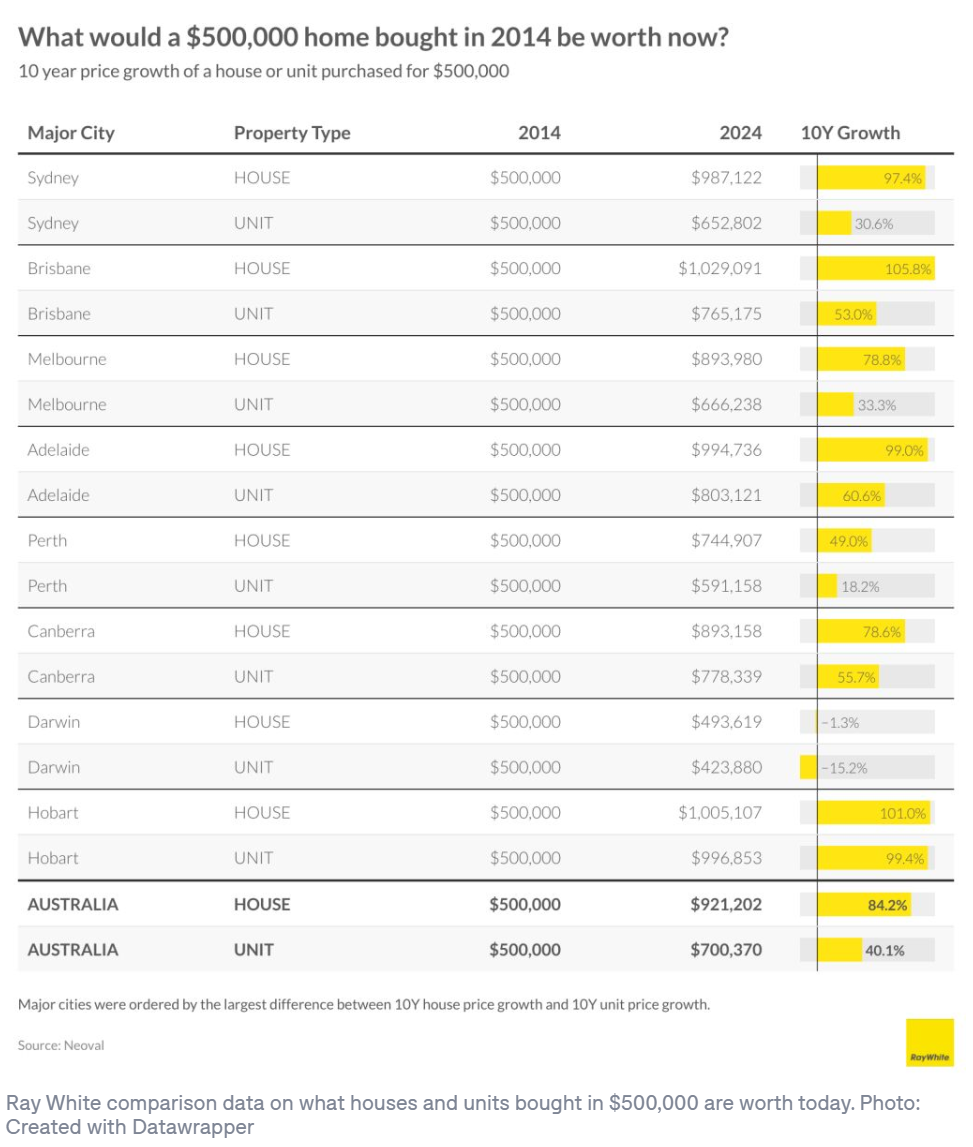973x1147 pixels.
Task: Click the 10Y Growth column header
Action: coord(850,133)
